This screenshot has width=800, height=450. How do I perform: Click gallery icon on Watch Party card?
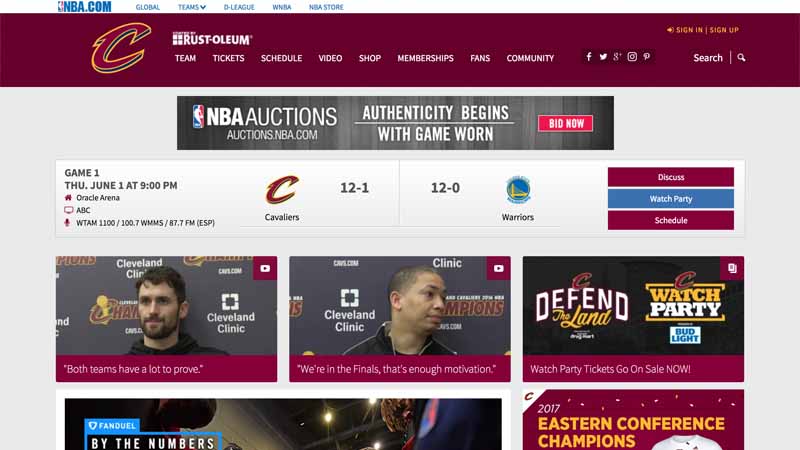click(x=732, y=268)
